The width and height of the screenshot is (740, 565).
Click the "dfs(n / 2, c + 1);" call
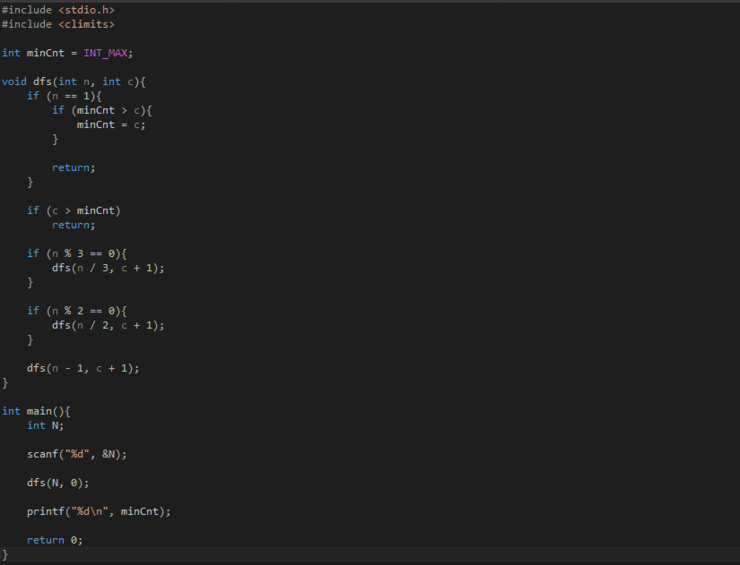point(108,325)
